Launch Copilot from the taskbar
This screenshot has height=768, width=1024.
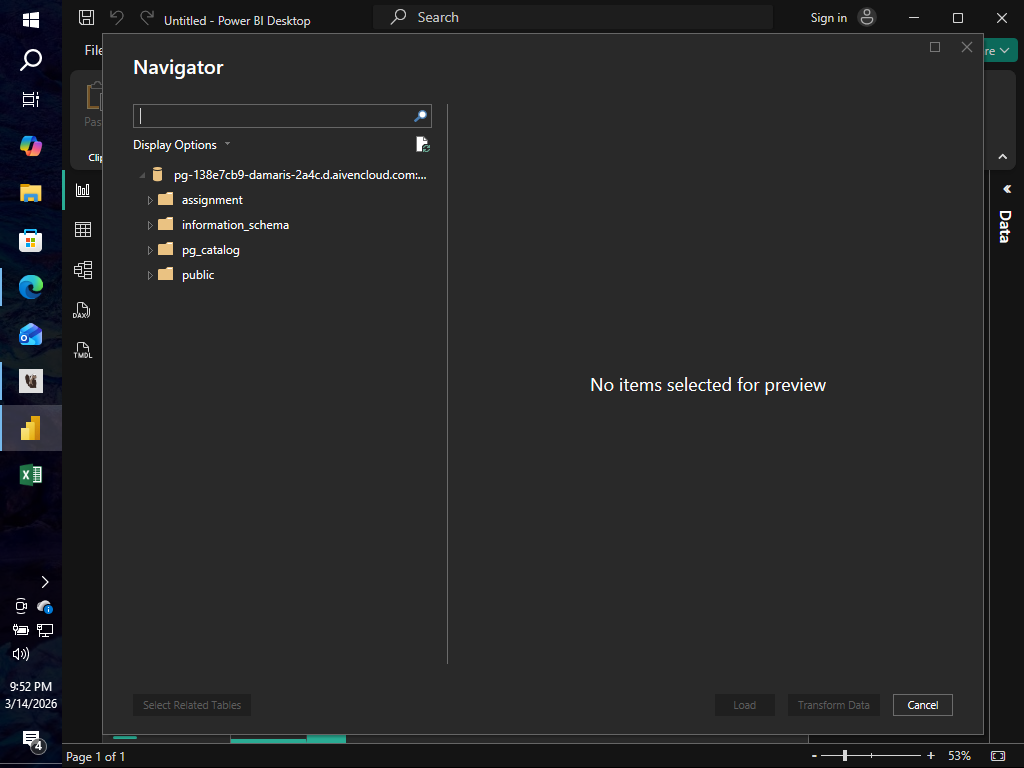coord(31,146)
